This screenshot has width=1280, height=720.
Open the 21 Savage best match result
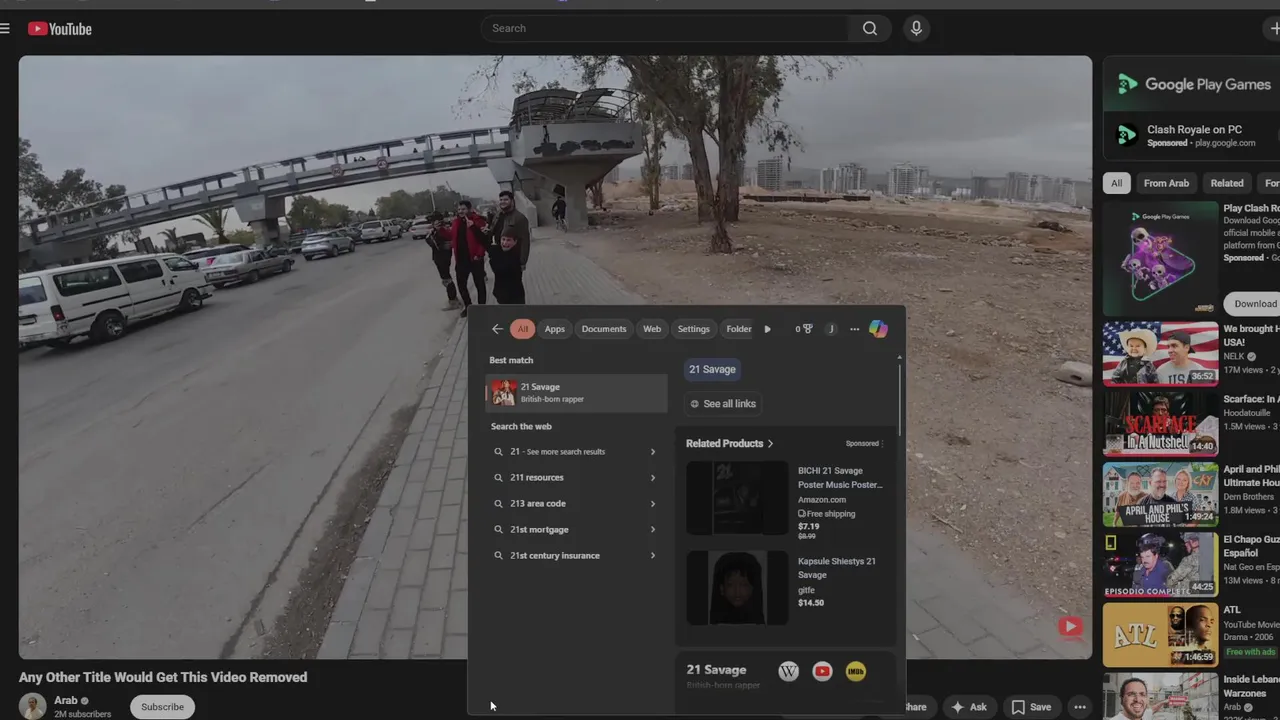577,393
